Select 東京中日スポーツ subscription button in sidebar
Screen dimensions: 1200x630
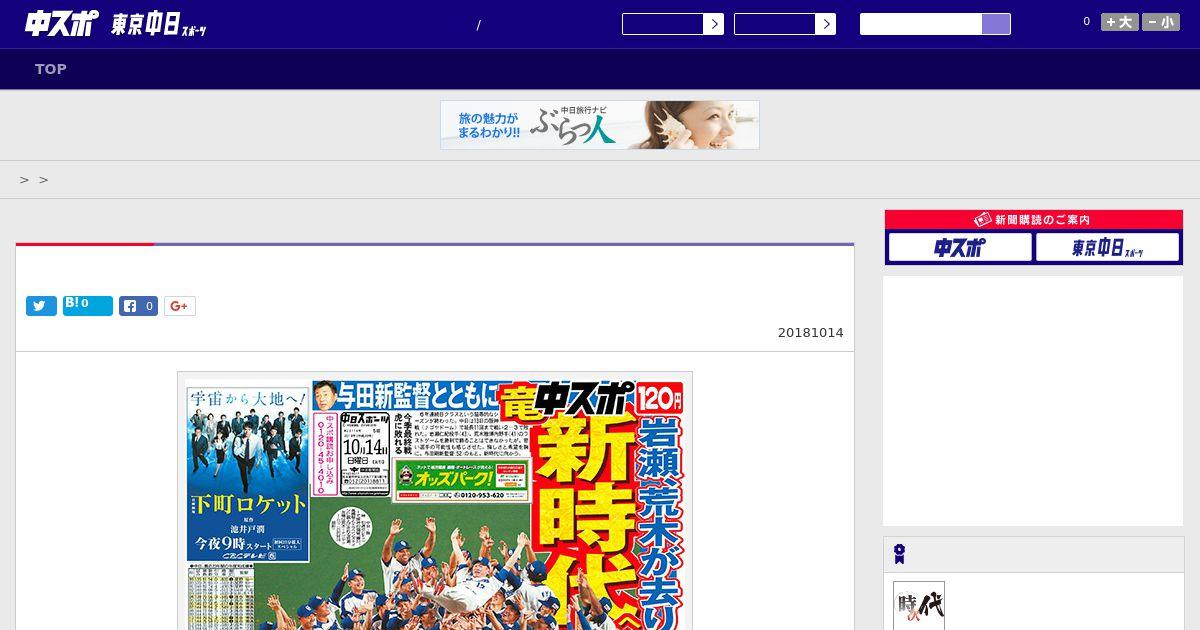(1108, 247)
